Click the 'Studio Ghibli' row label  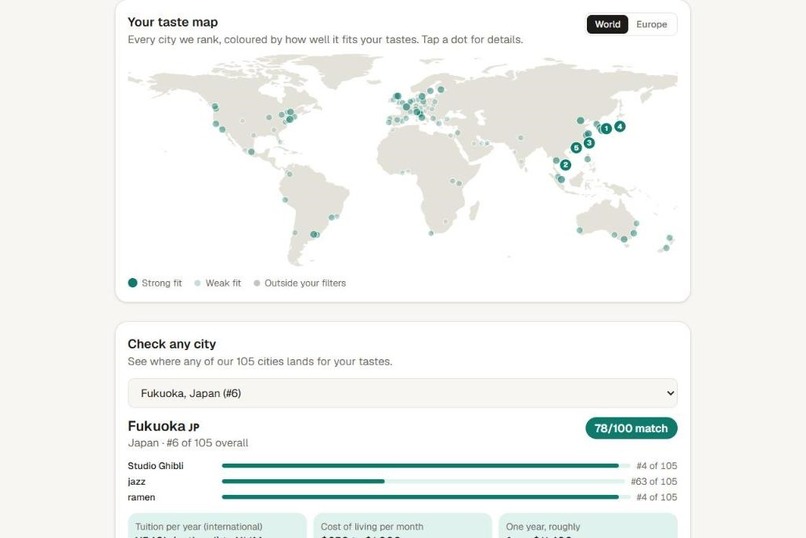[x=155, y=466]
